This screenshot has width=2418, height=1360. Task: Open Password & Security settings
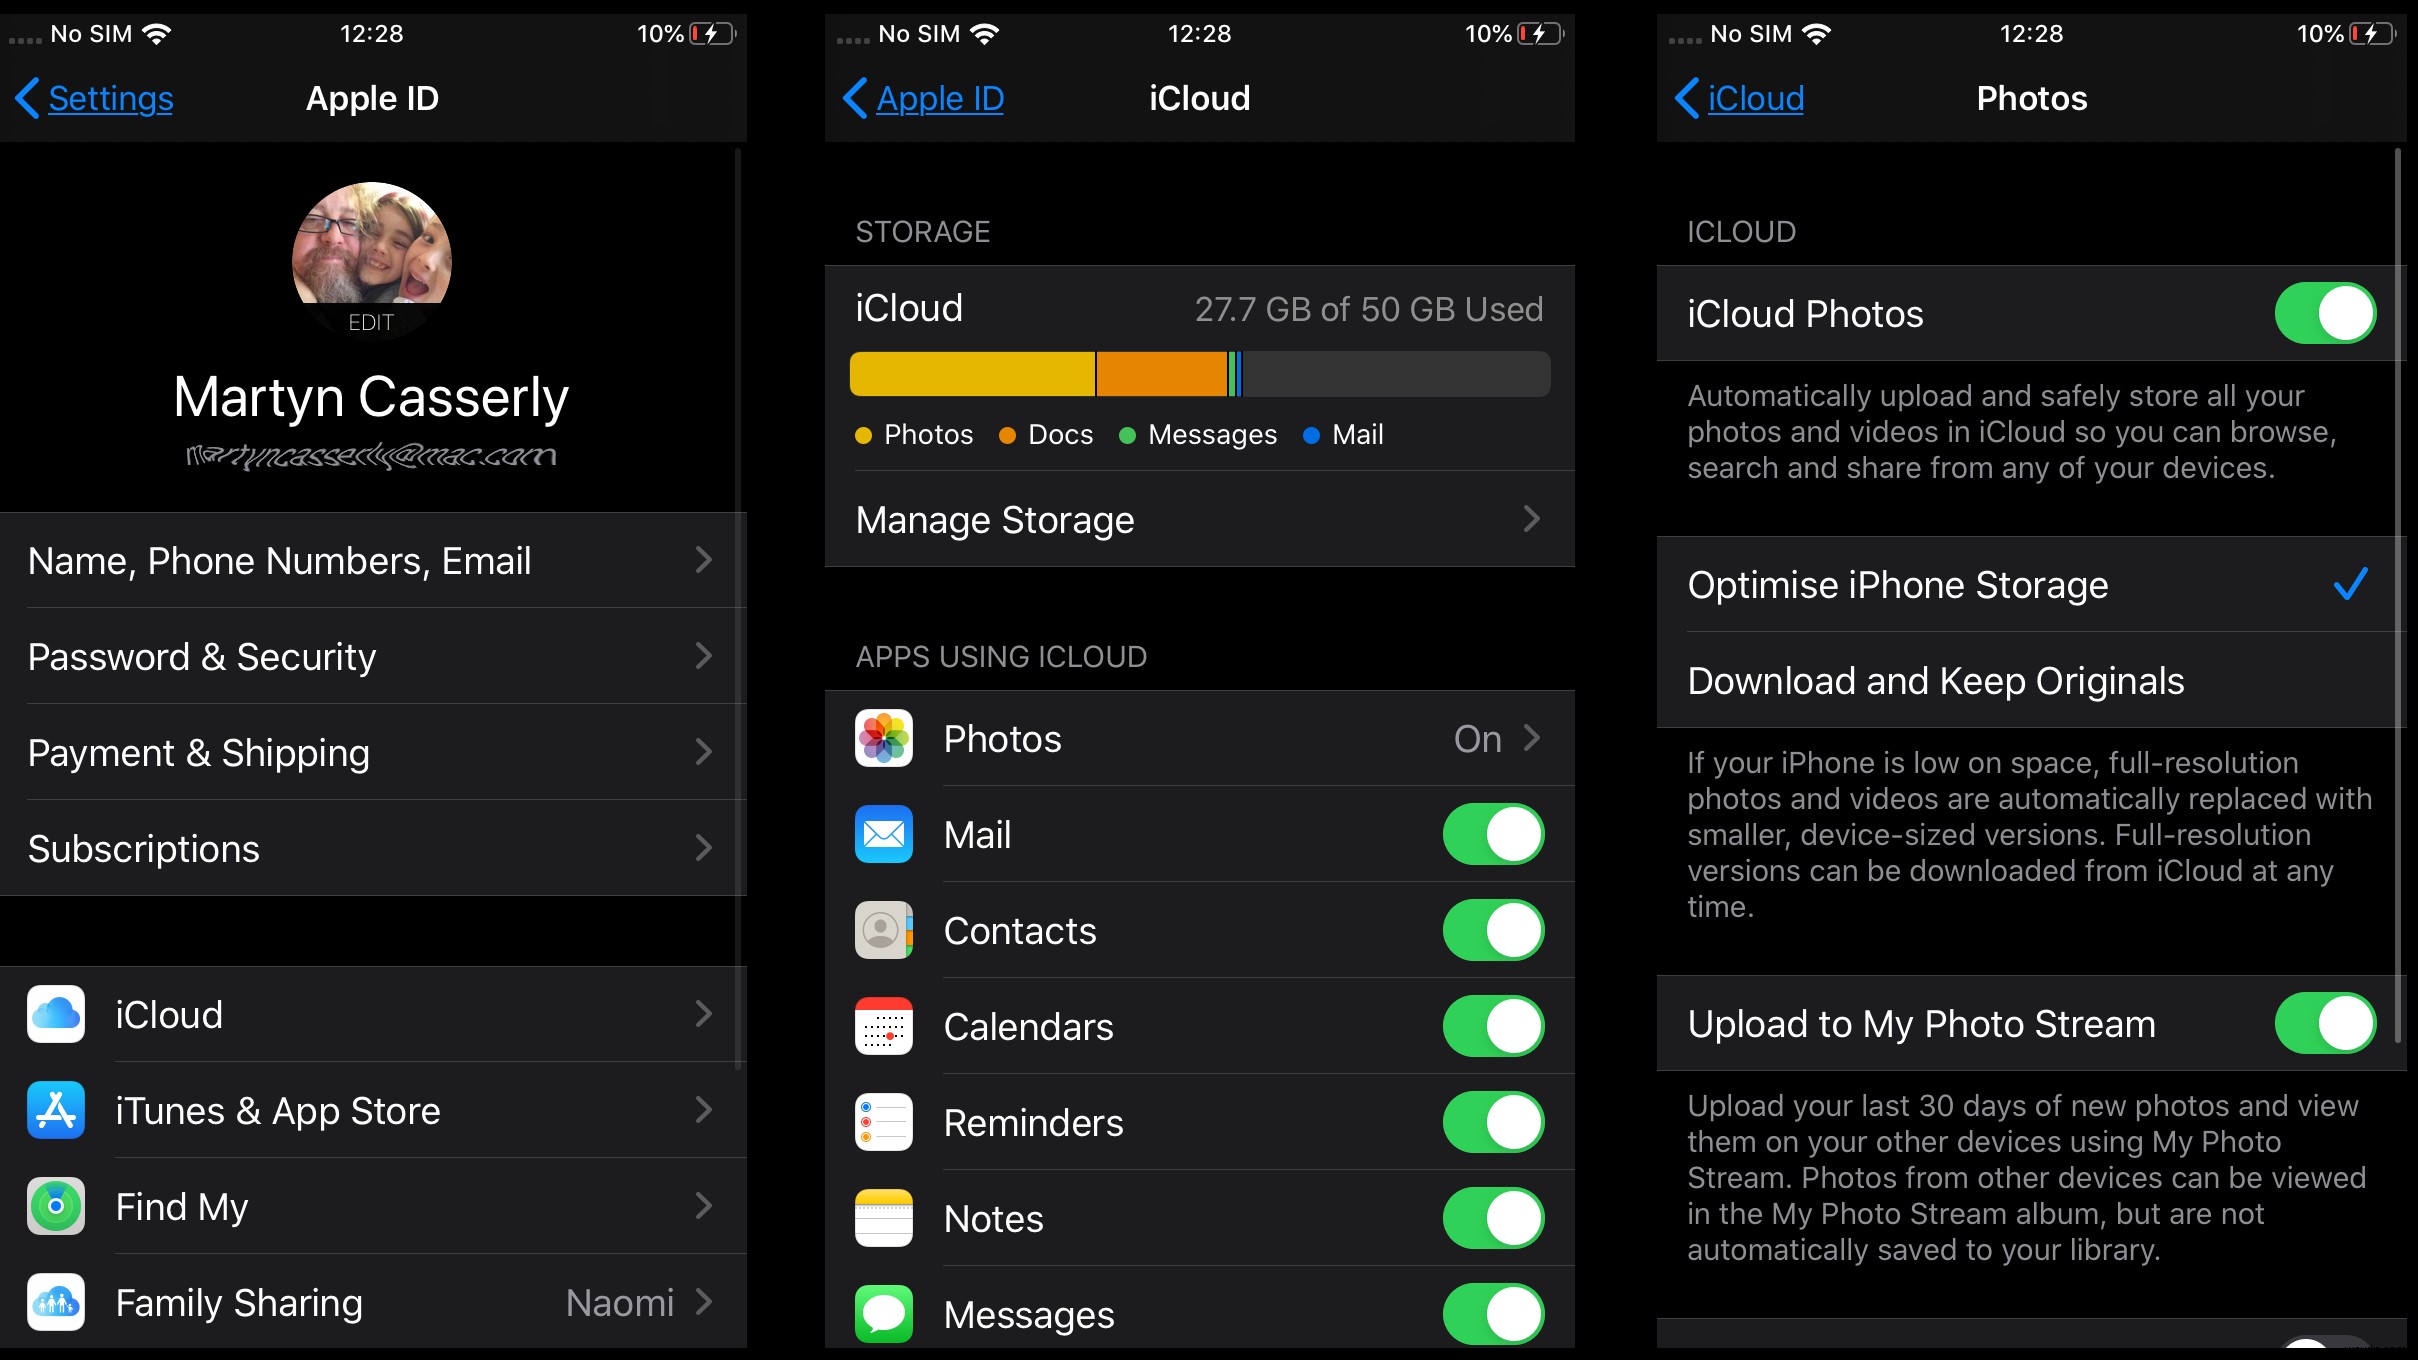(370, 656)
